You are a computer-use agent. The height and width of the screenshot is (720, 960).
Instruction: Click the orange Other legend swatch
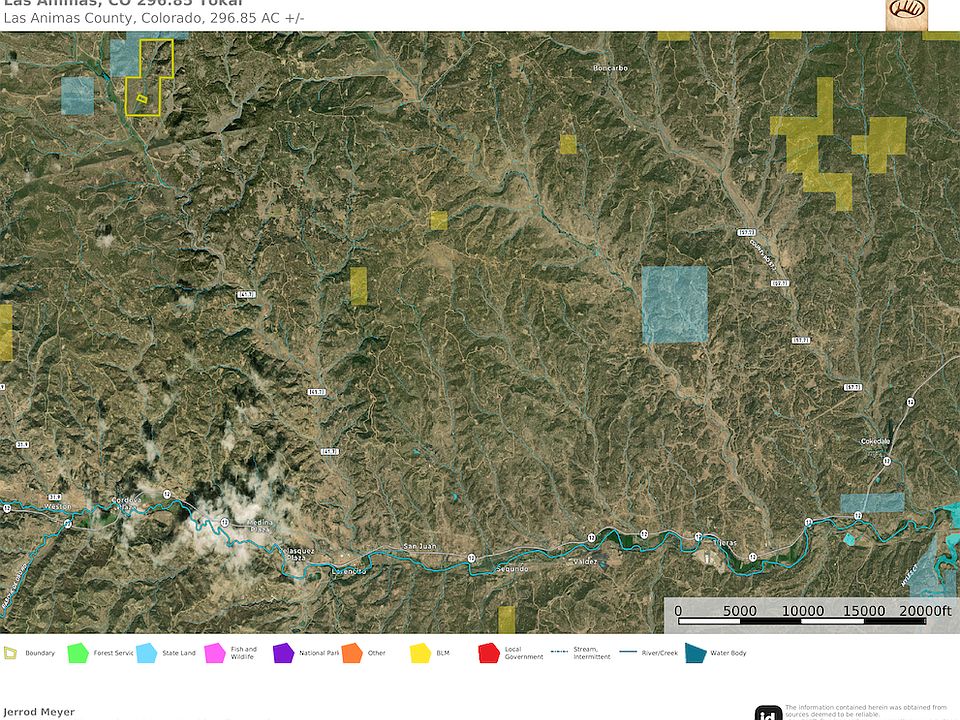[352, 653]
